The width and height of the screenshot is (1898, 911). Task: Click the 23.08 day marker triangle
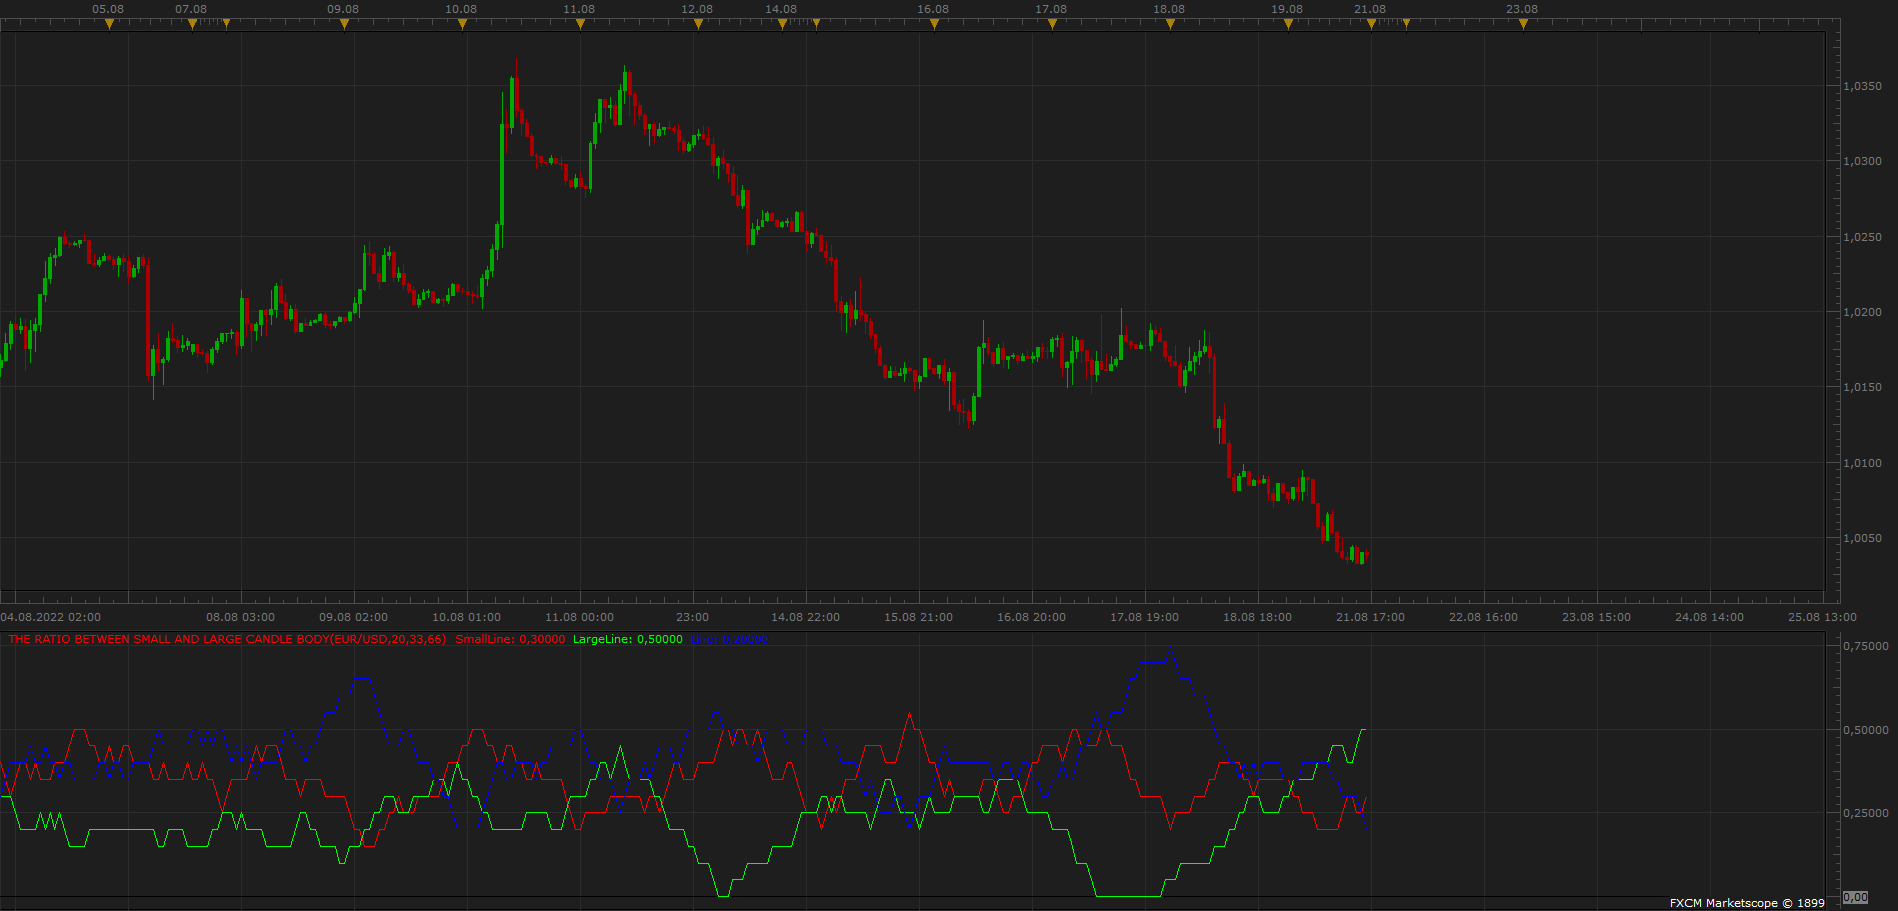(x=1523, y=24)
